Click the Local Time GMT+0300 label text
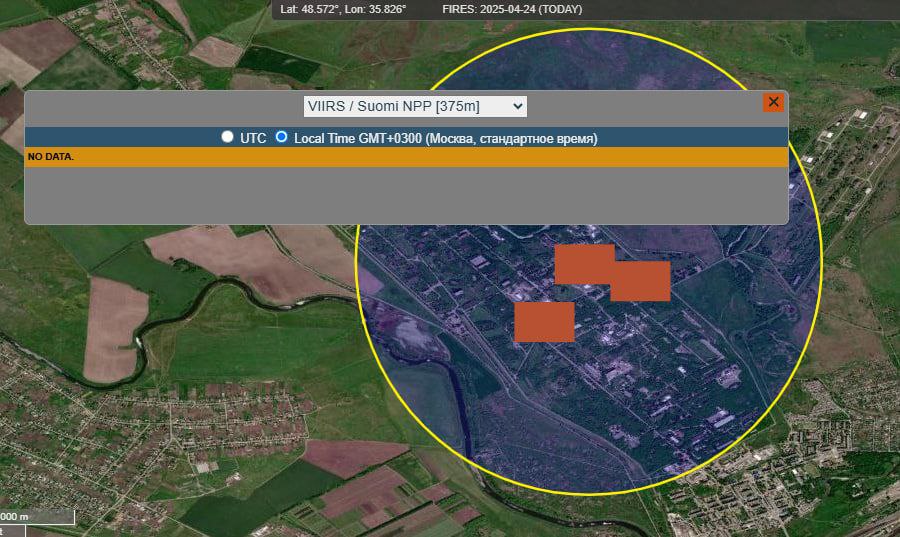Screen dimensions: 900x537 [446, 138]
